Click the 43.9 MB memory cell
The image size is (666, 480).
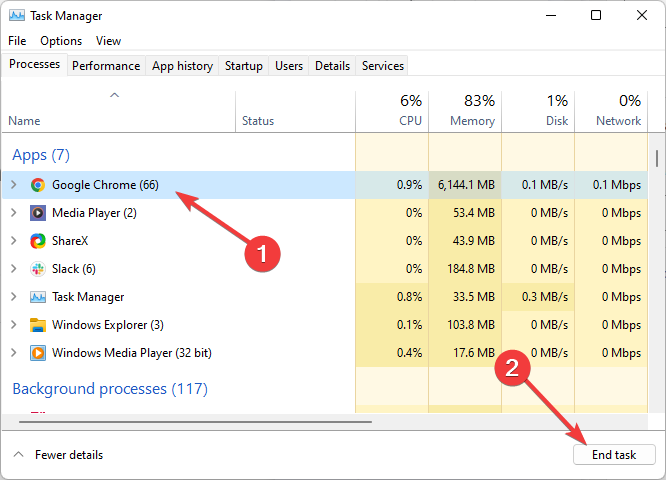465,241
